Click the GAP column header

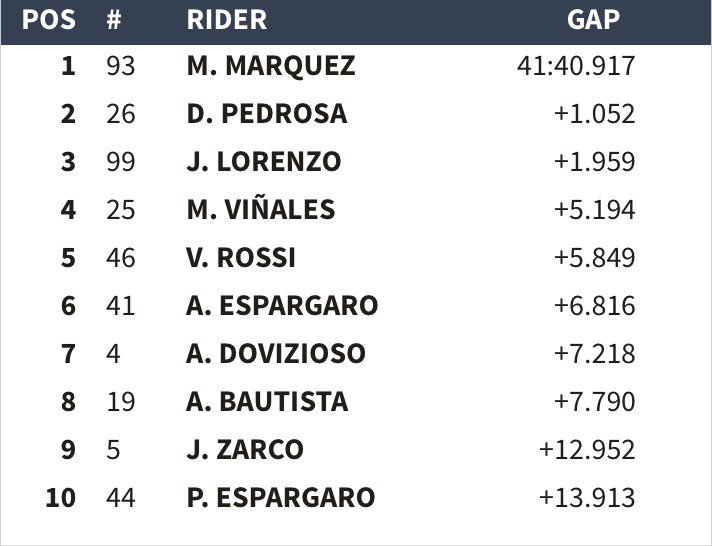tap(593, 19)
